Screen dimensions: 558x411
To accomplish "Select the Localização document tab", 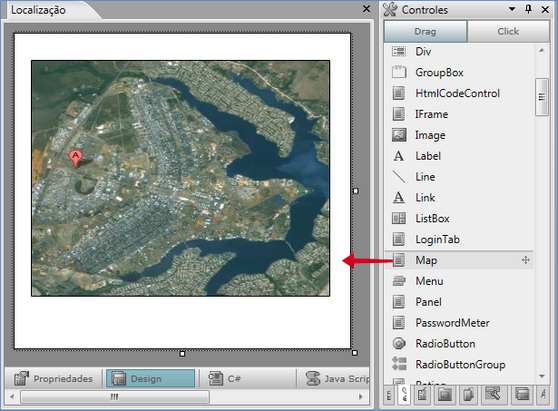I will pyautogui.click(x=38, y=10).
